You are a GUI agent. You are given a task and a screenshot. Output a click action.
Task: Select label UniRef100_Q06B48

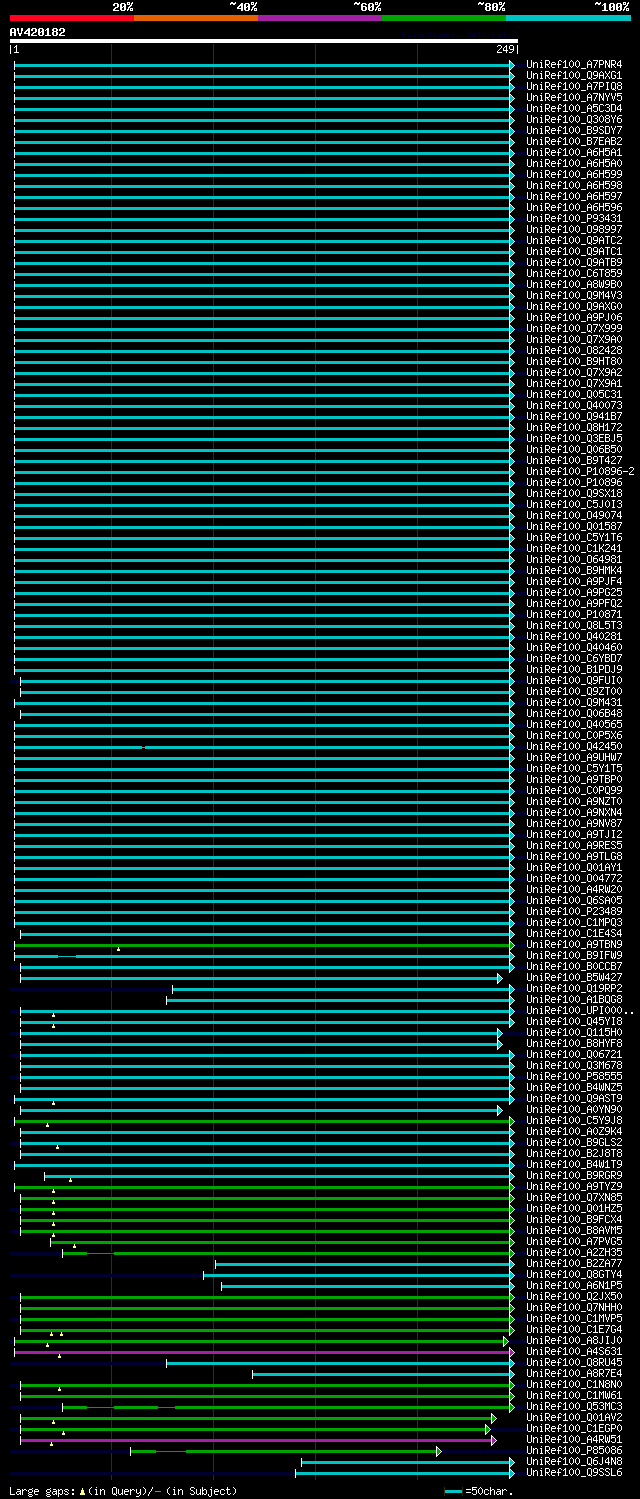(x=574, y=713)
